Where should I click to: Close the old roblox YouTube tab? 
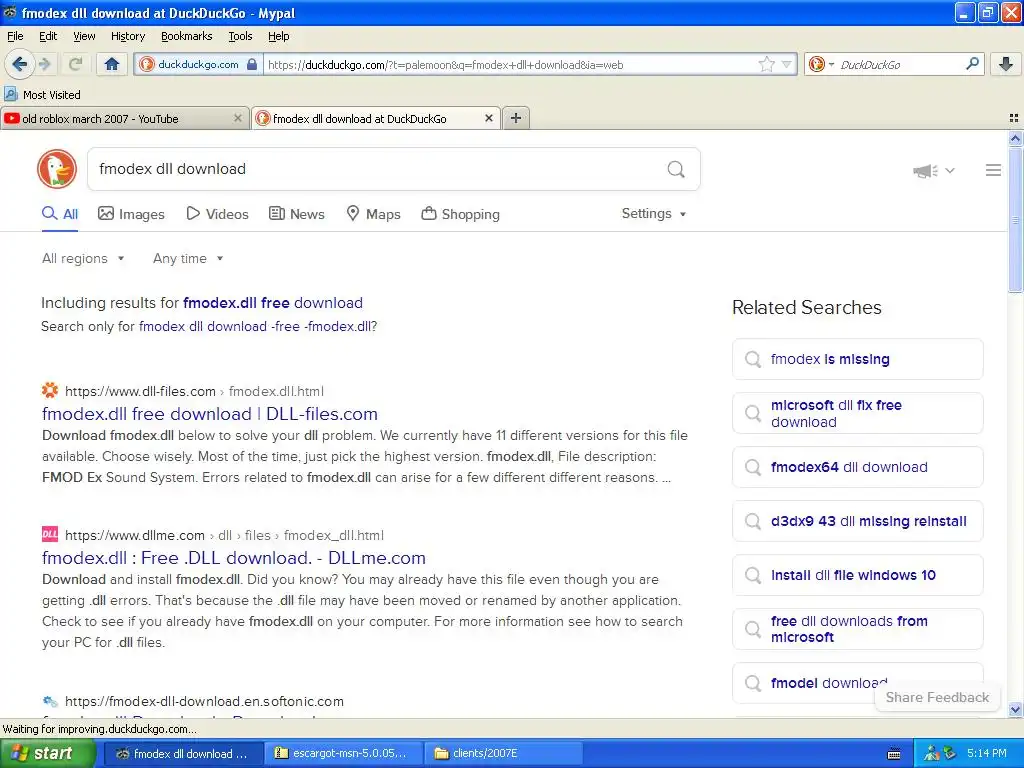point(238,118)
